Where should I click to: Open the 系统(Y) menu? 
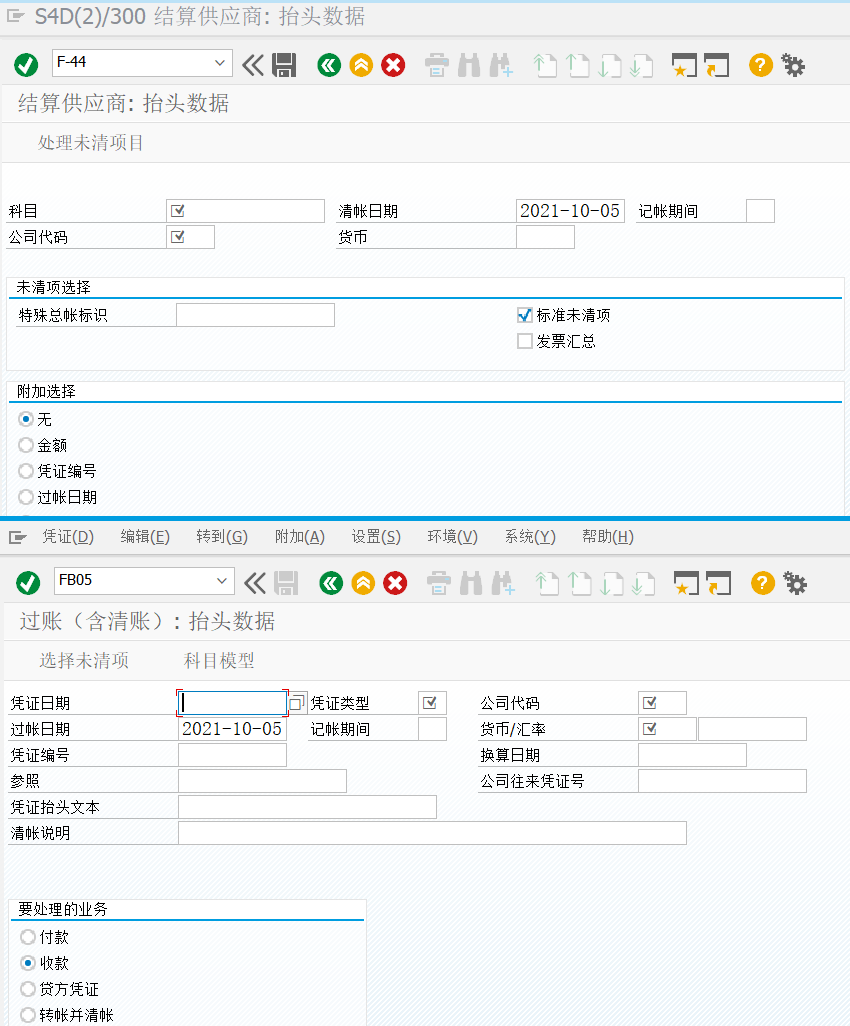coord(529,536)
